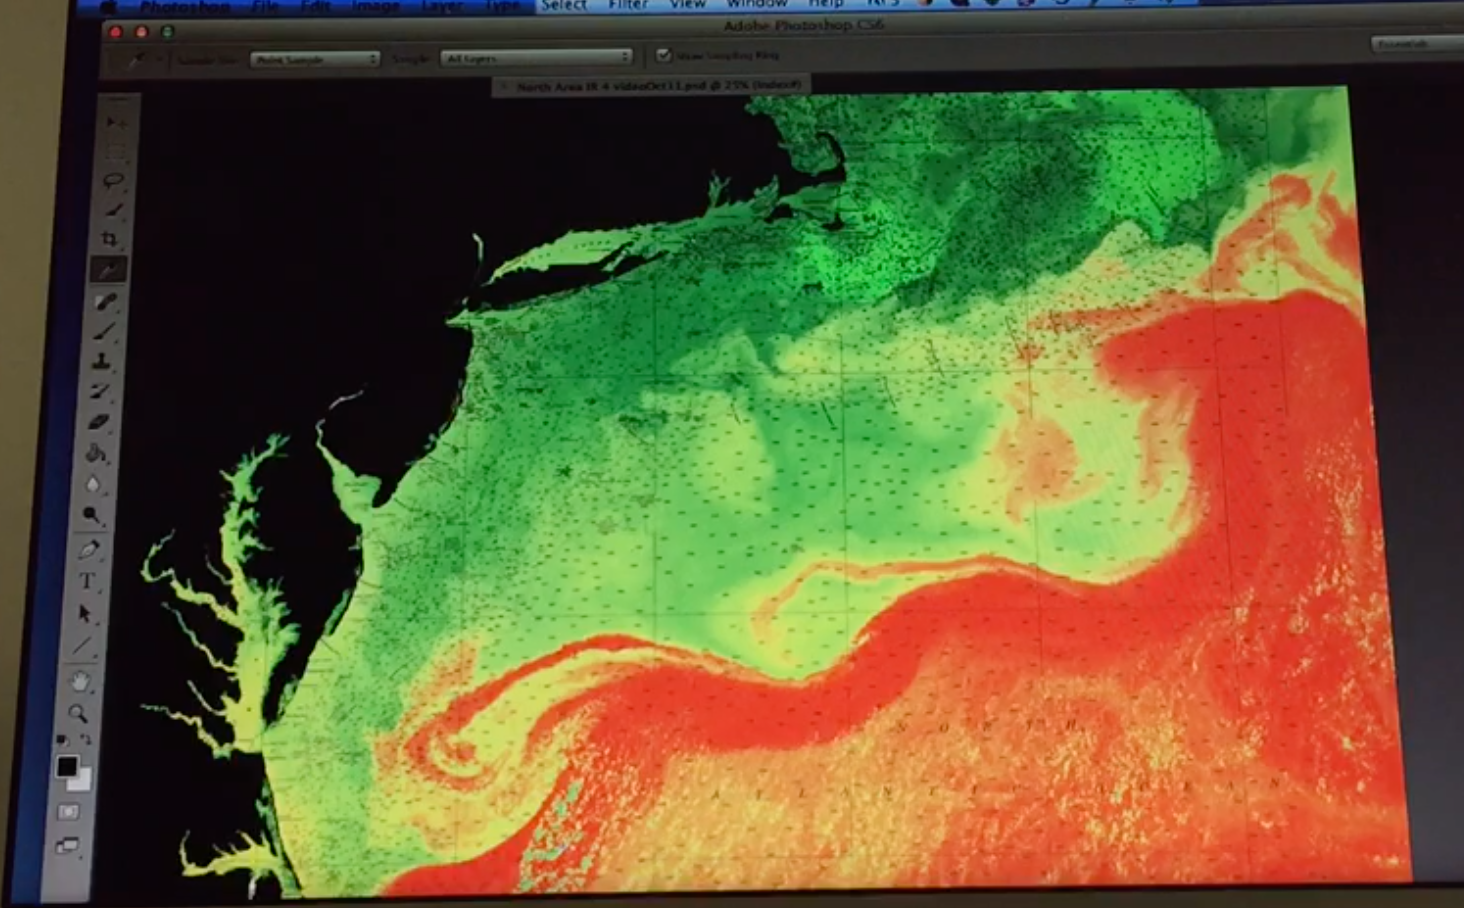This screenshot has height=908, width=1464.
Task: Select the Clone Stamp tool
Action: click(x=102, y=361)
